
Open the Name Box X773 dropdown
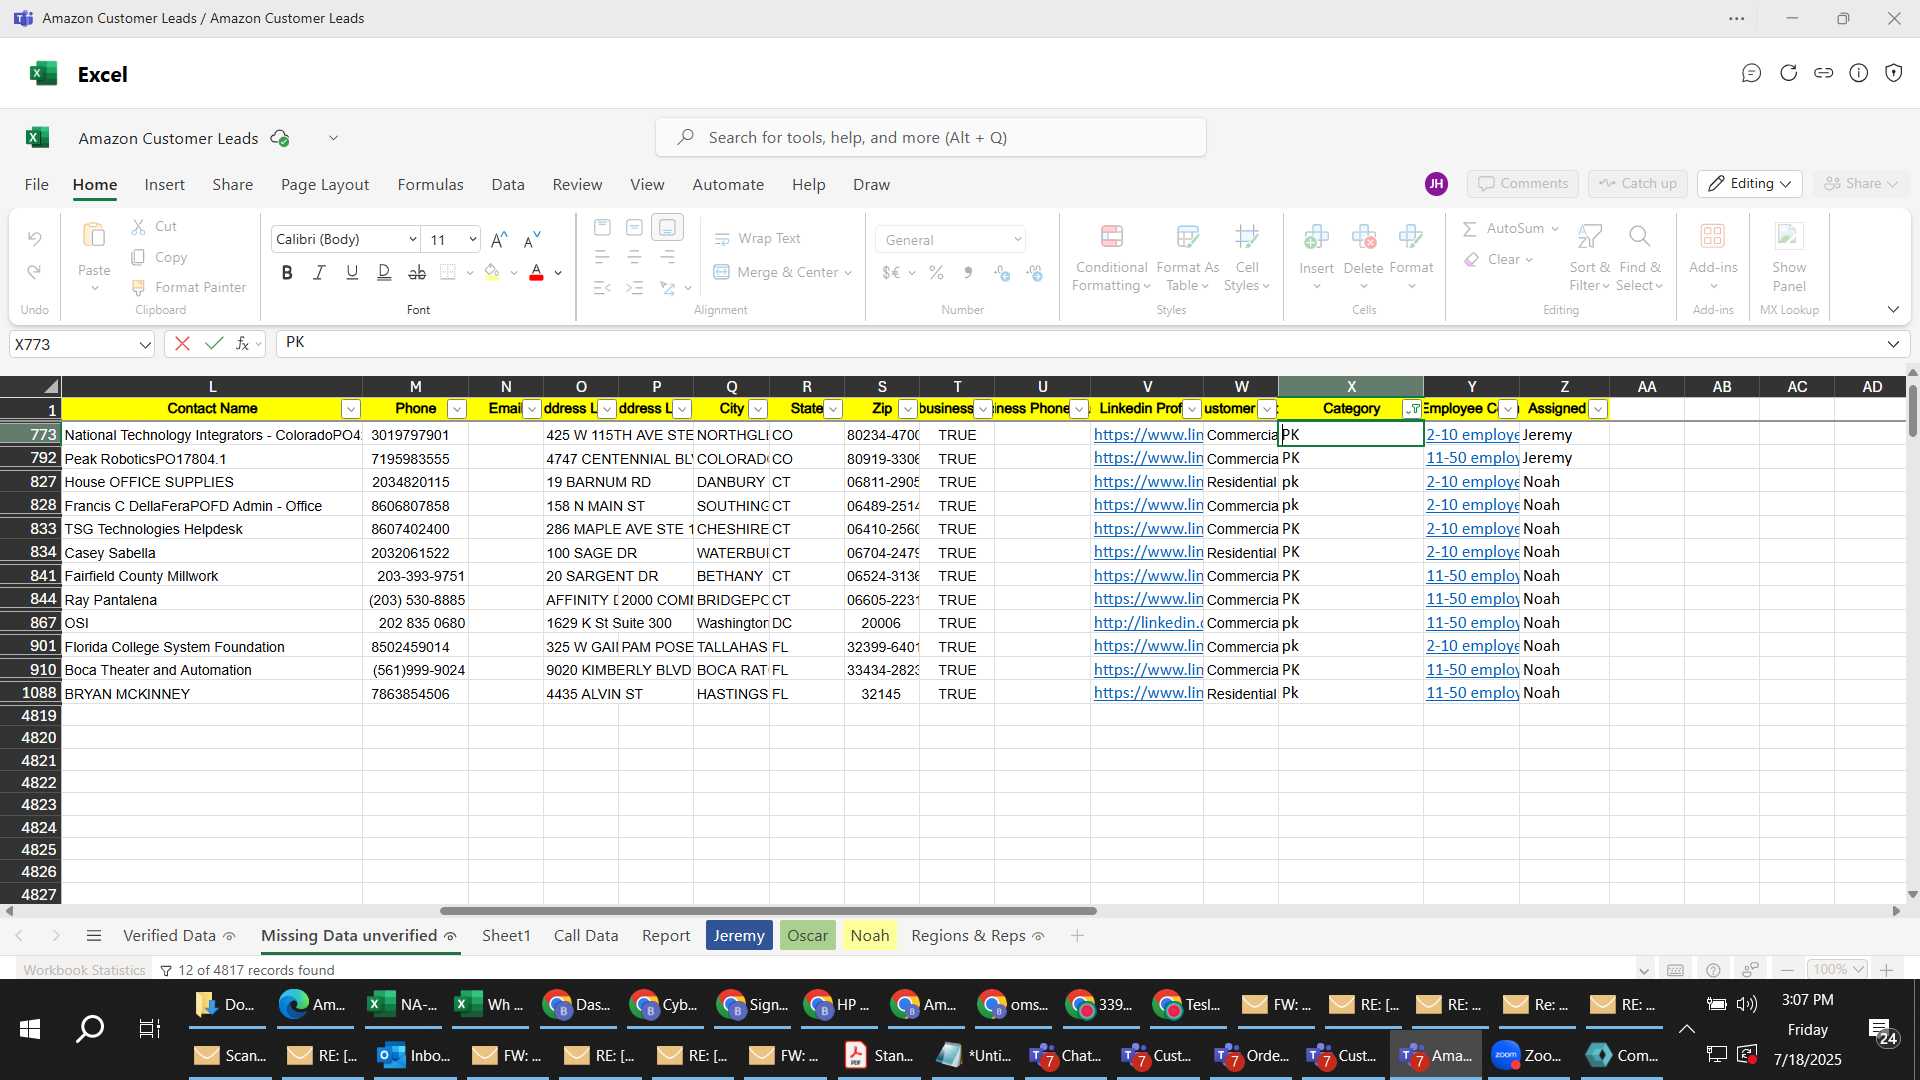click(x=145, y=345)
